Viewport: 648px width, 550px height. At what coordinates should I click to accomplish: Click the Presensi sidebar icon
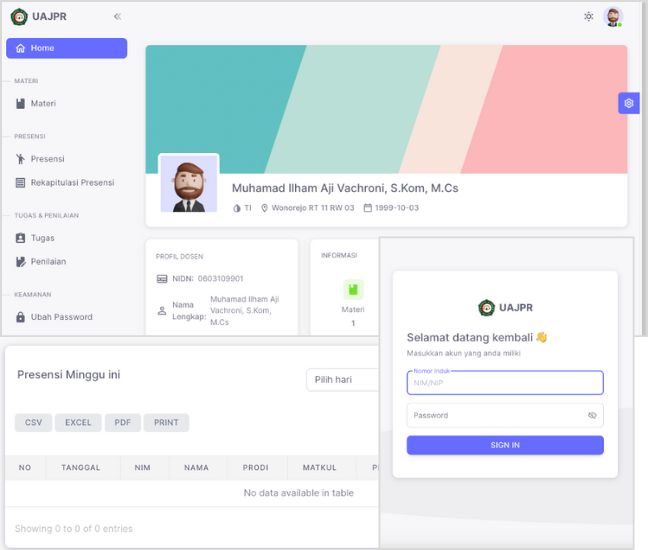tap(21, 158)
